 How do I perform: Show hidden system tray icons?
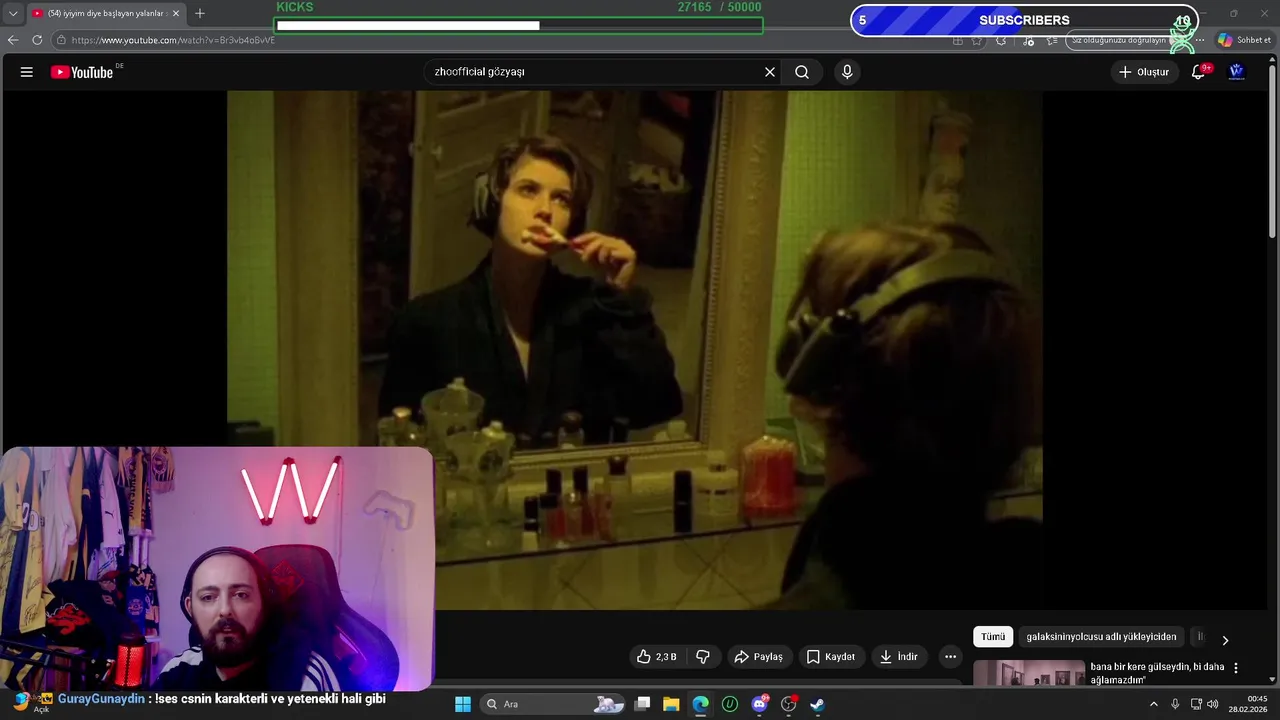click(x=1154, y=704)
